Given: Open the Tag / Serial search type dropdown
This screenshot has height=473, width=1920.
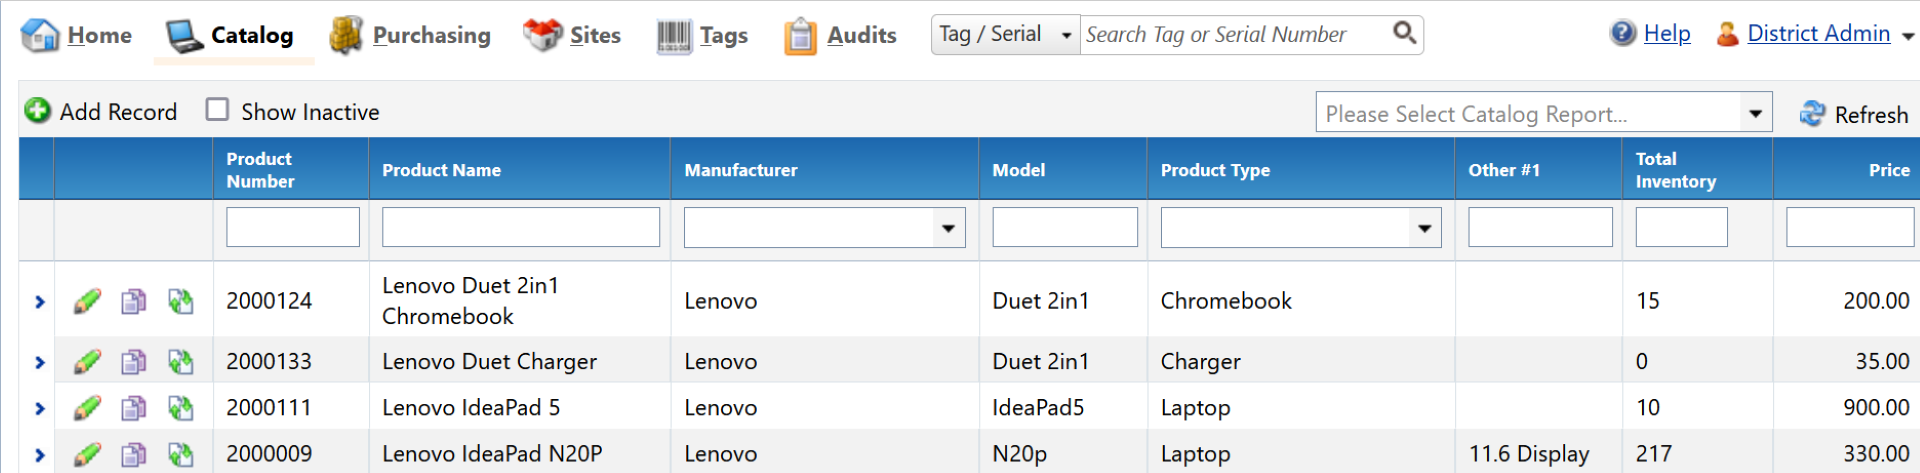Looking at the screenshot, I should (1005, 34).
